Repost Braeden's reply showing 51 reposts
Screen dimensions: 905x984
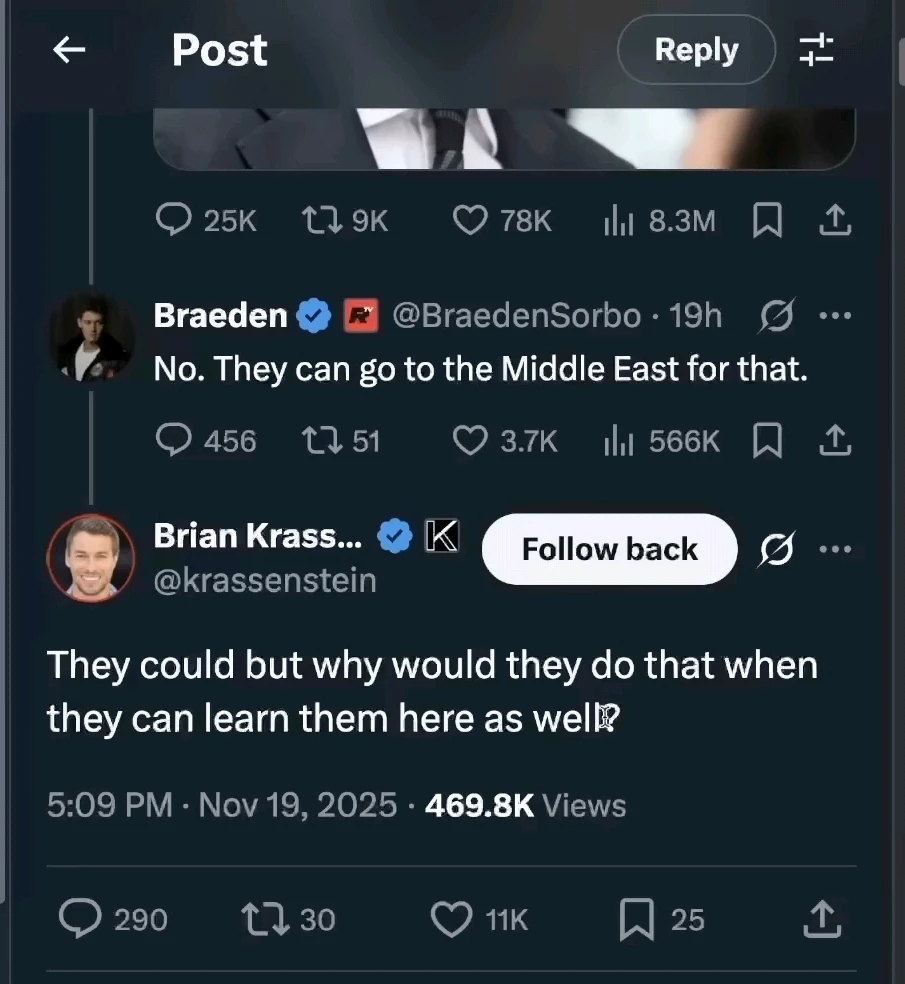click(x=319, y=440)
